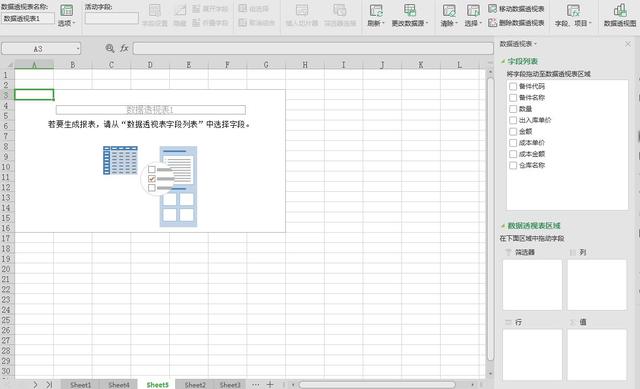This screenshot has width=640, height=389.
Task: Check the 备件名称 field
Action: point(513,98)
